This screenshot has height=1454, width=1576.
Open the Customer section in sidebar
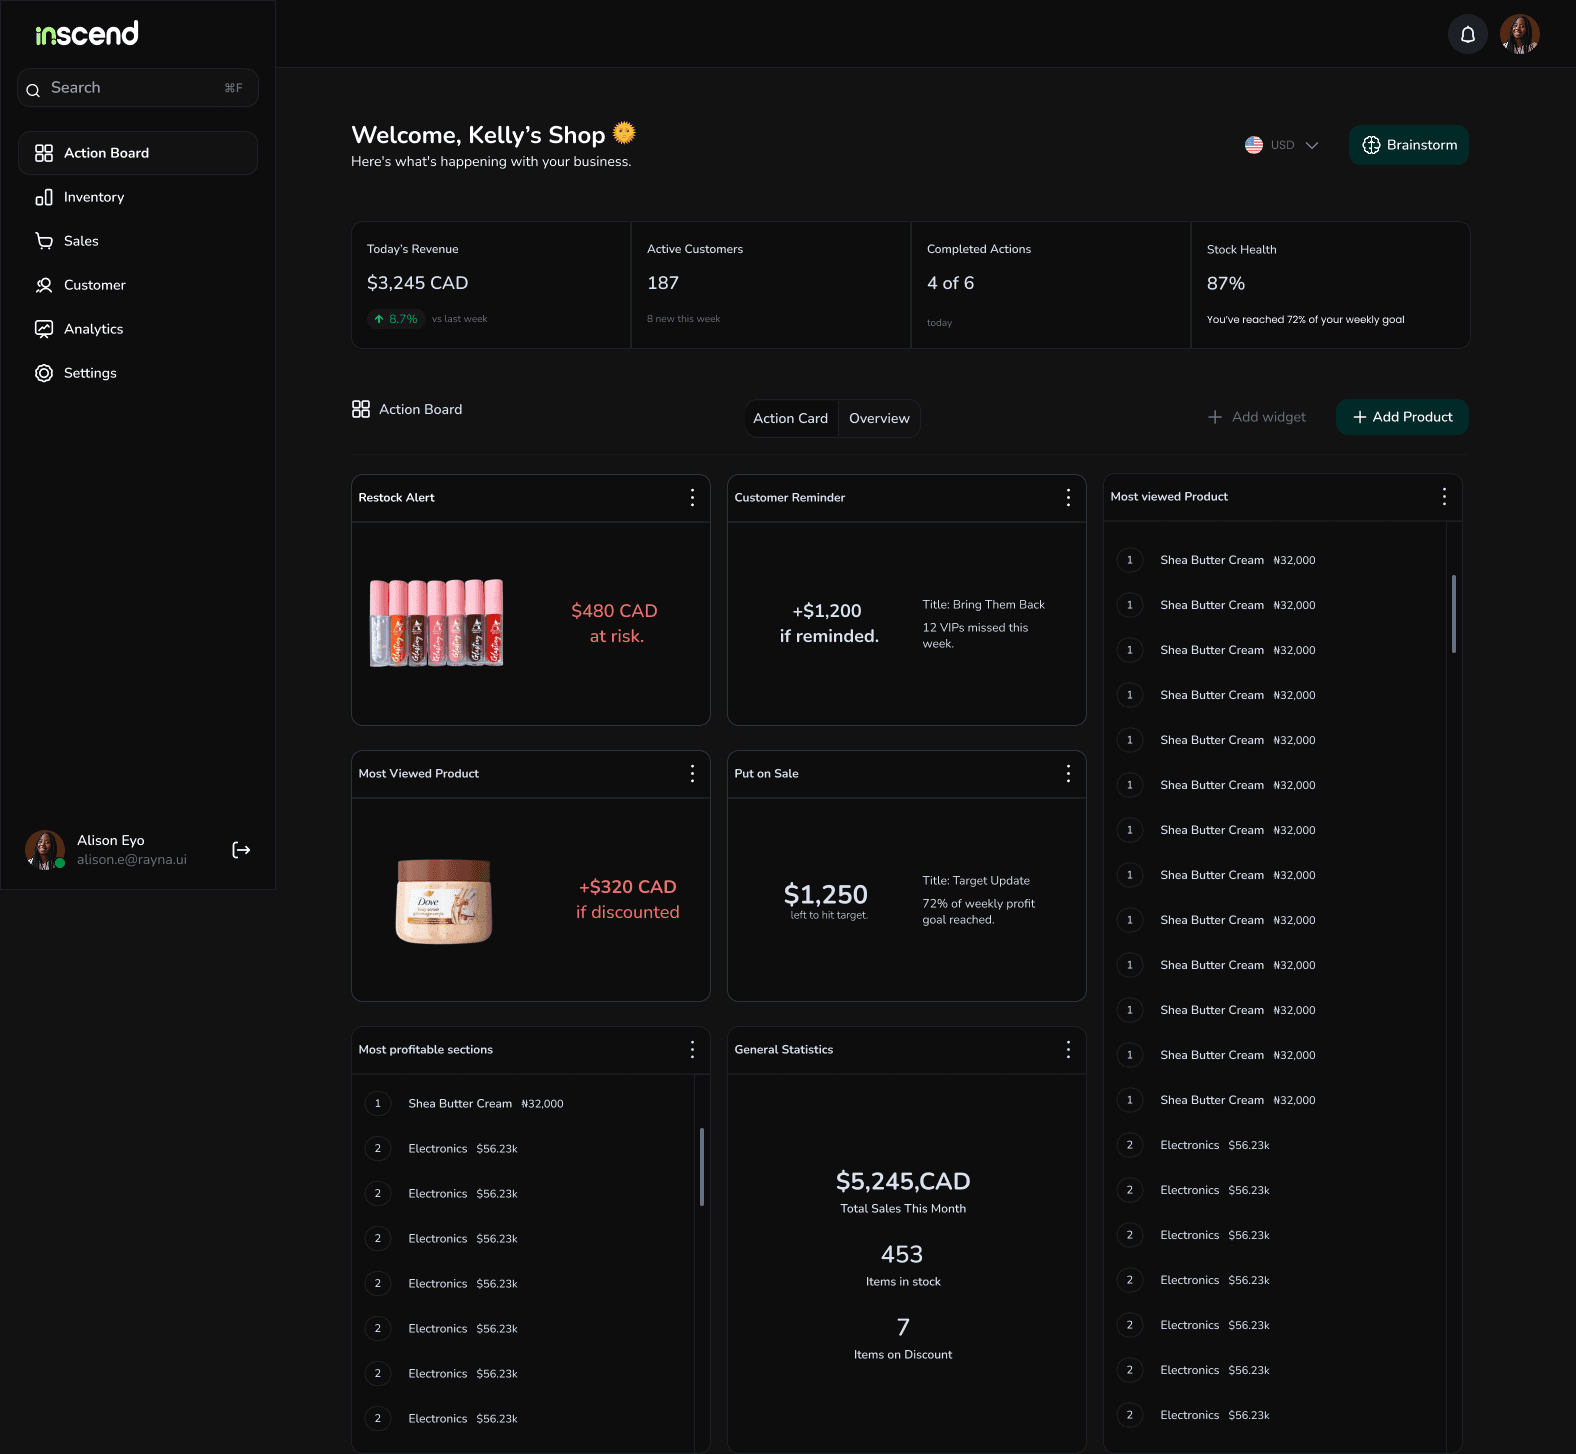pos(94,285)
